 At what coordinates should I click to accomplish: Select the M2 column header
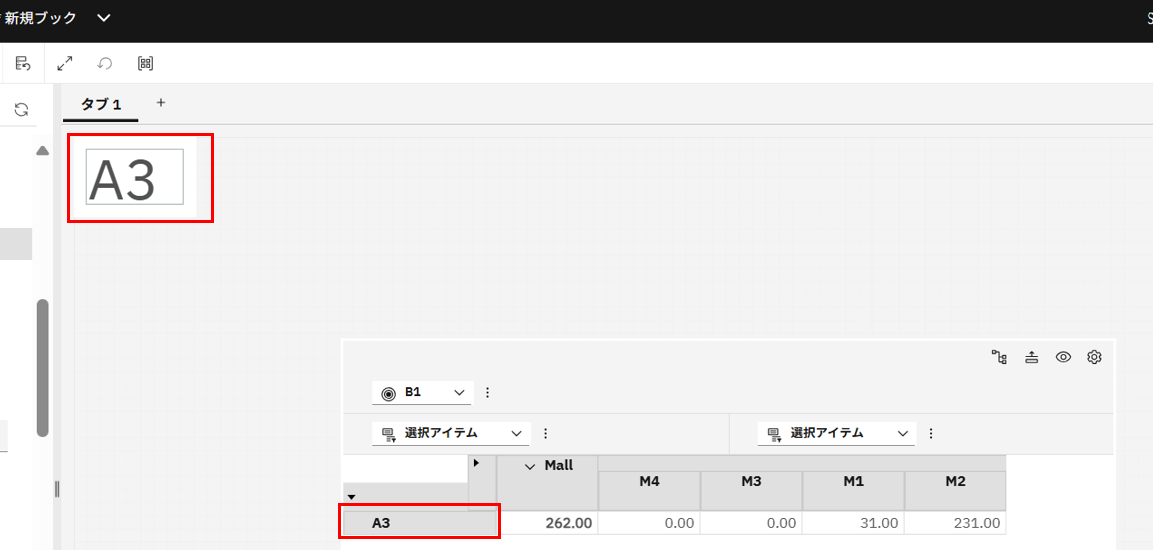click(x=954, y=490)
